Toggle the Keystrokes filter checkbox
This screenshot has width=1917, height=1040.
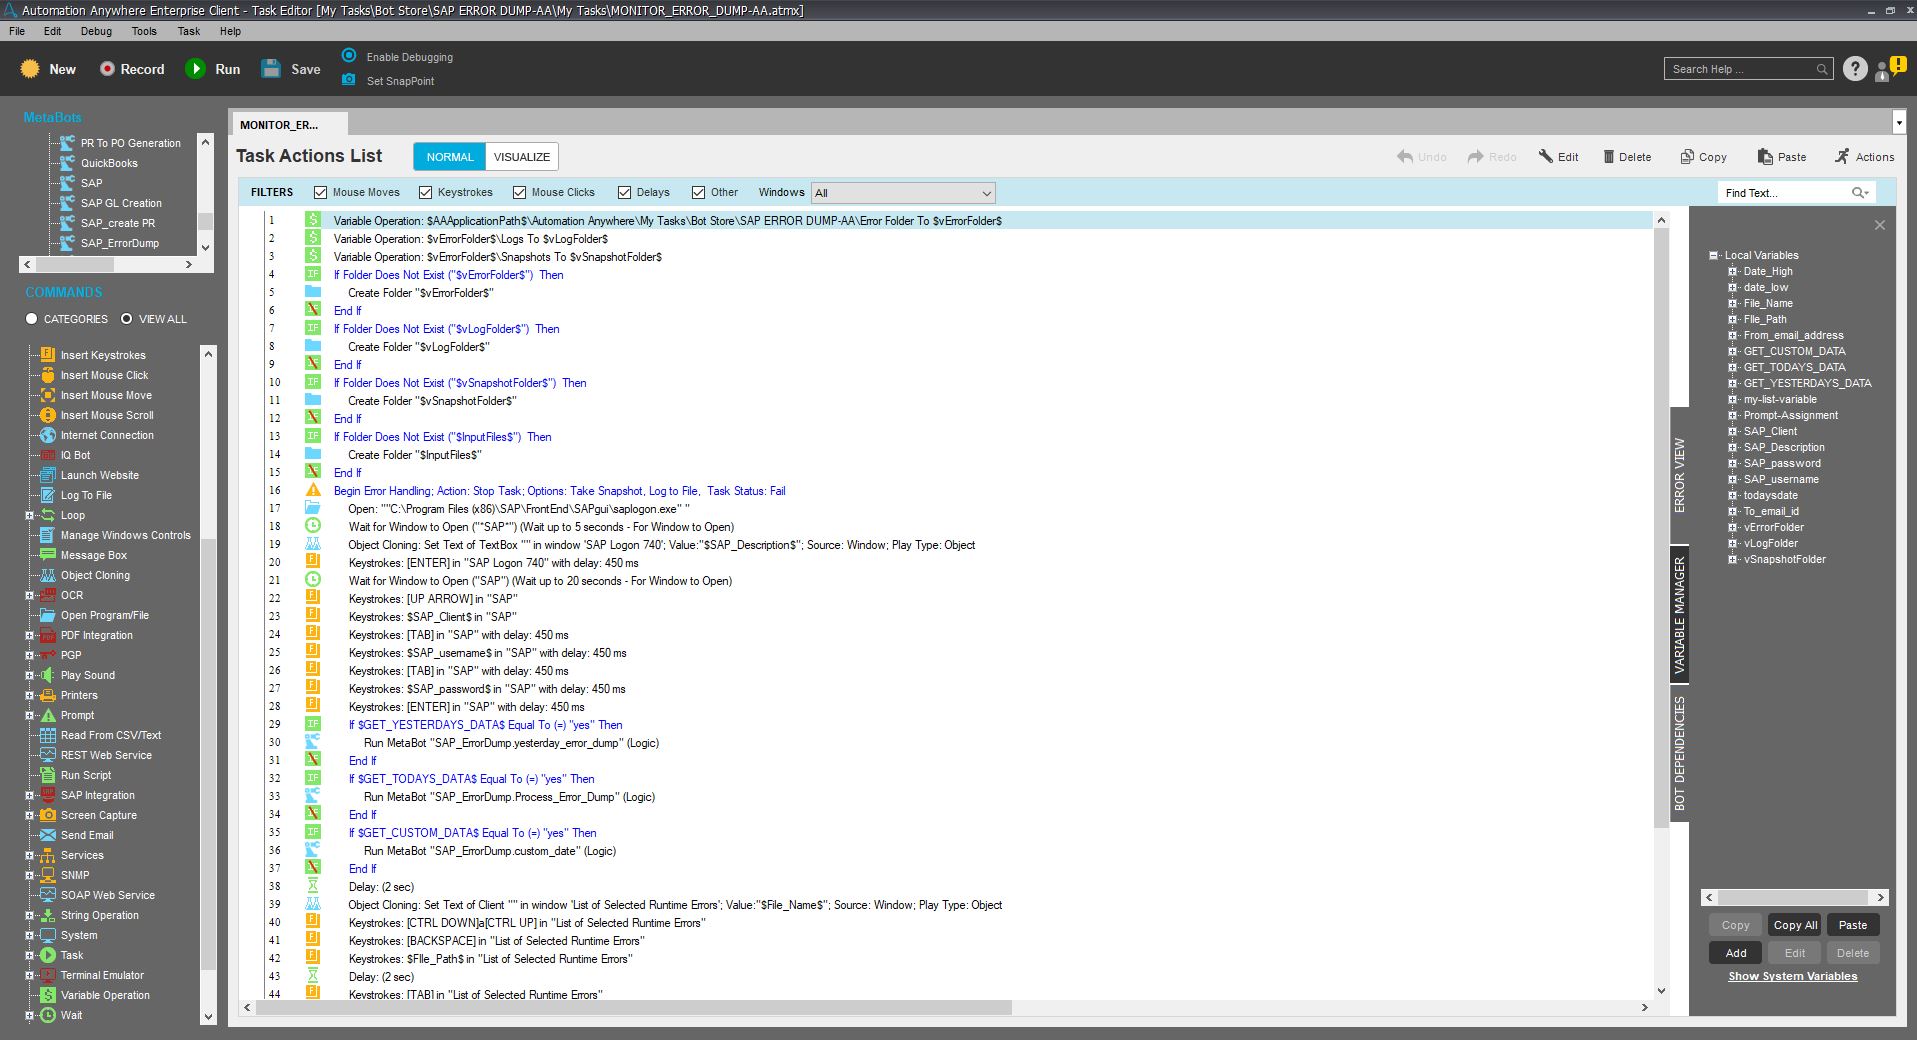coord(425,192)
